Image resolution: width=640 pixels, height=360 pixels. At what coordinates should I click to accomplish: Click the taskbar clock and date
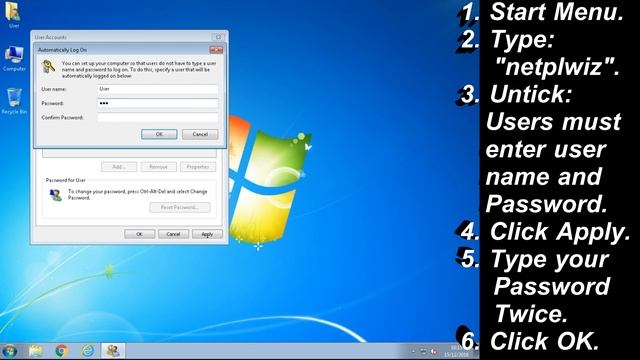click(x=456, y=351)
